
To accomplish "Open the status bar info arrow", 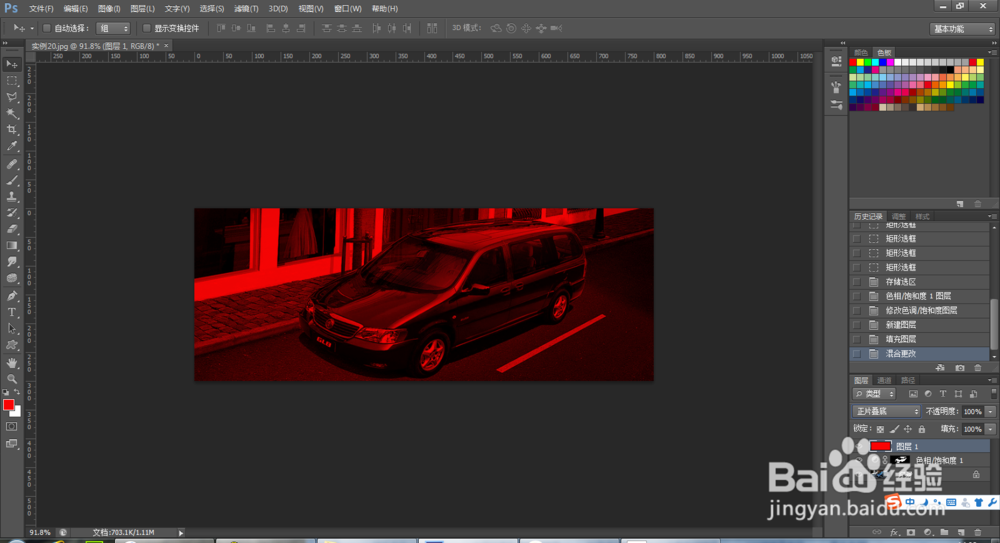I will pyautogui.click(x=181, y=532).
